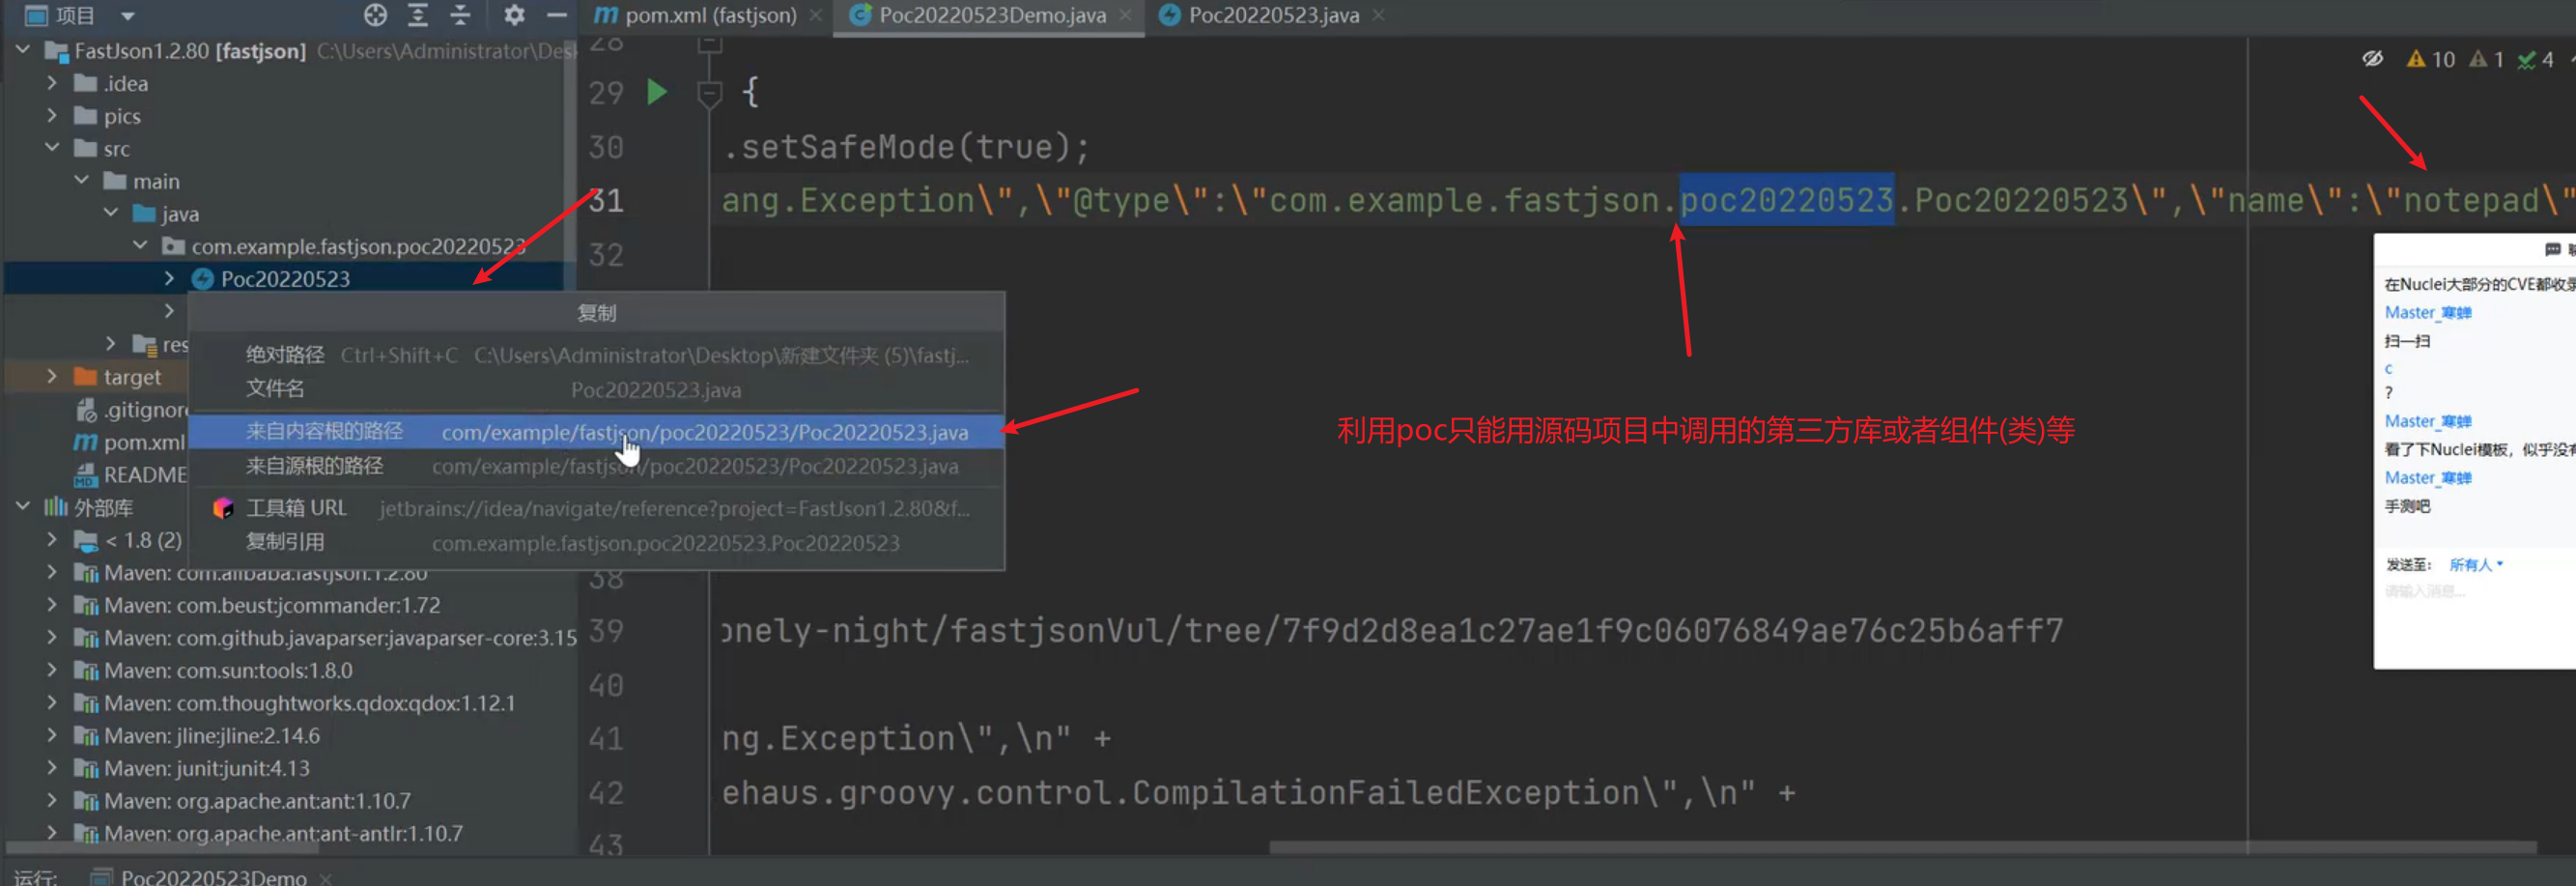
Task: Hide the project panel with minus icon
Action: pos(557,15)
